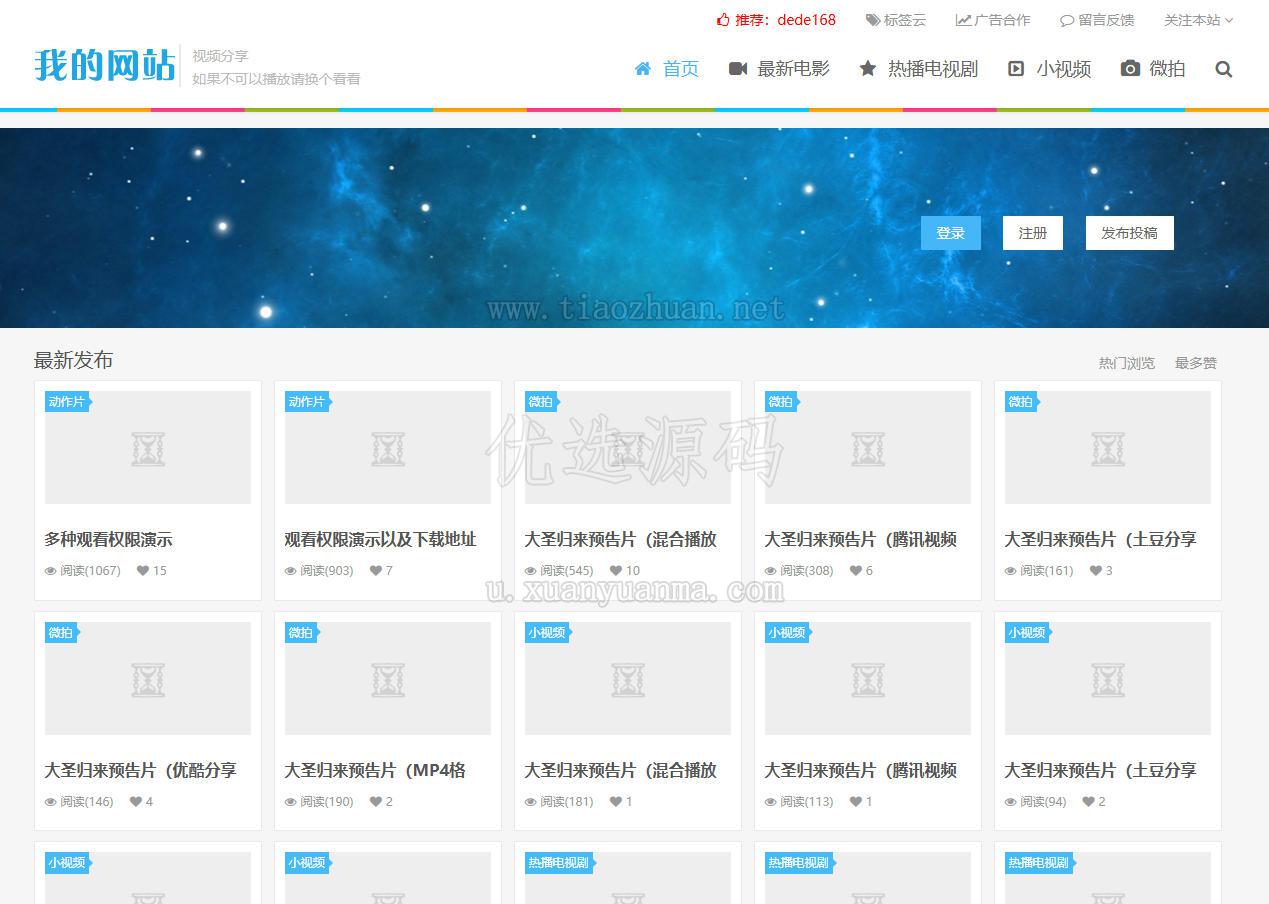Click the heart icon showing 4 likes

pos(136,801)
